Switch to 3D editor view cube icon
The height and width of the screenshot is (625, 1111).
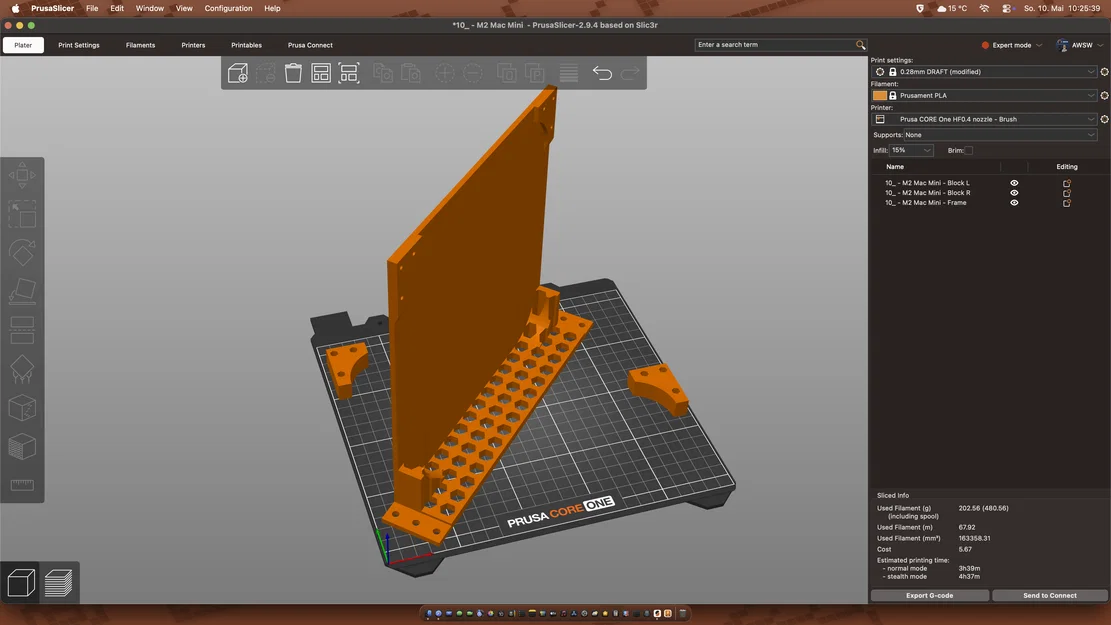tap(21, 582)
